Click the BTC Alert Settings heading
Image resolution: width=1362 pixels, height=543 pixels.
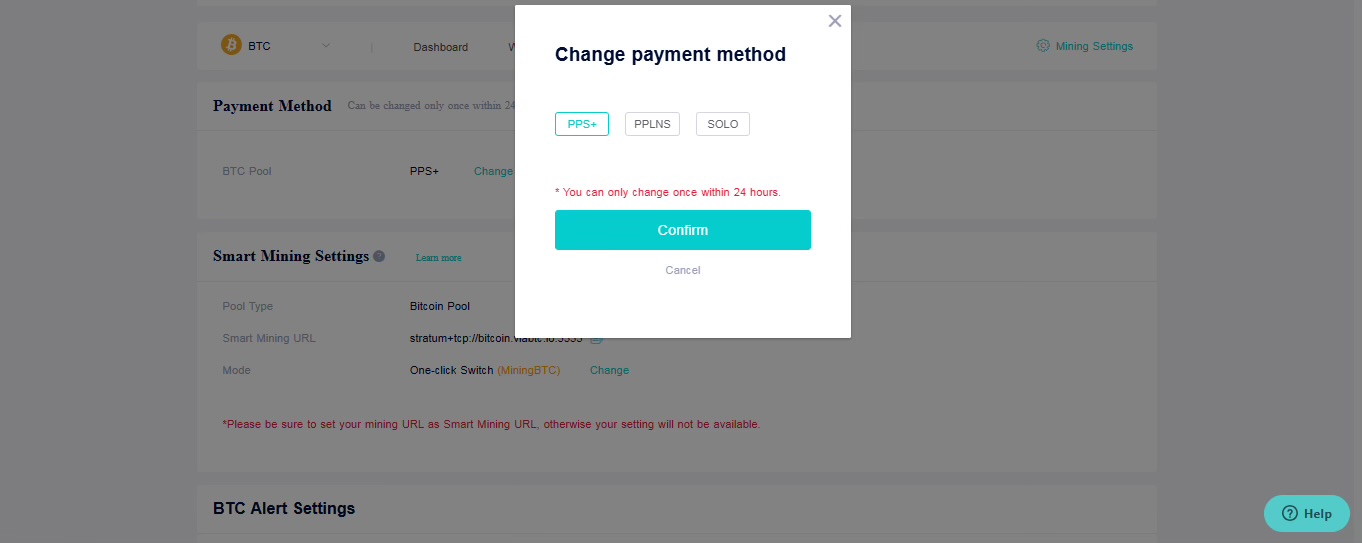pos(284,508)
